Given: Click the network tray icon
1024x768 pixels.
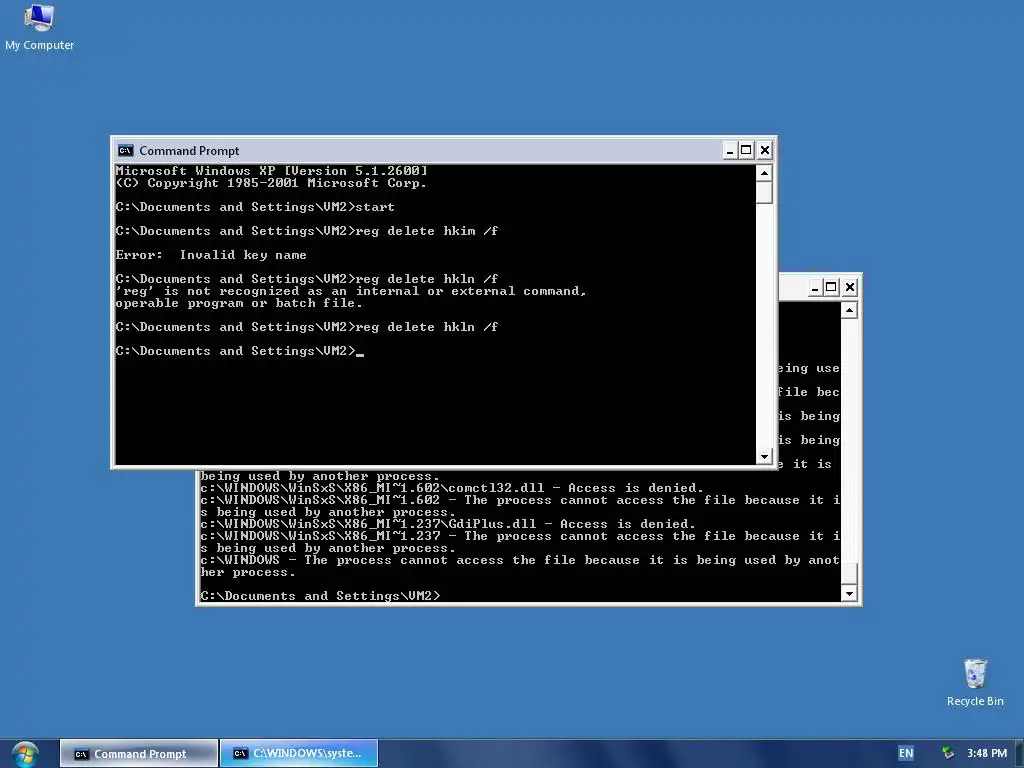Looking at the screenshot, I should [x=948, y=753].
